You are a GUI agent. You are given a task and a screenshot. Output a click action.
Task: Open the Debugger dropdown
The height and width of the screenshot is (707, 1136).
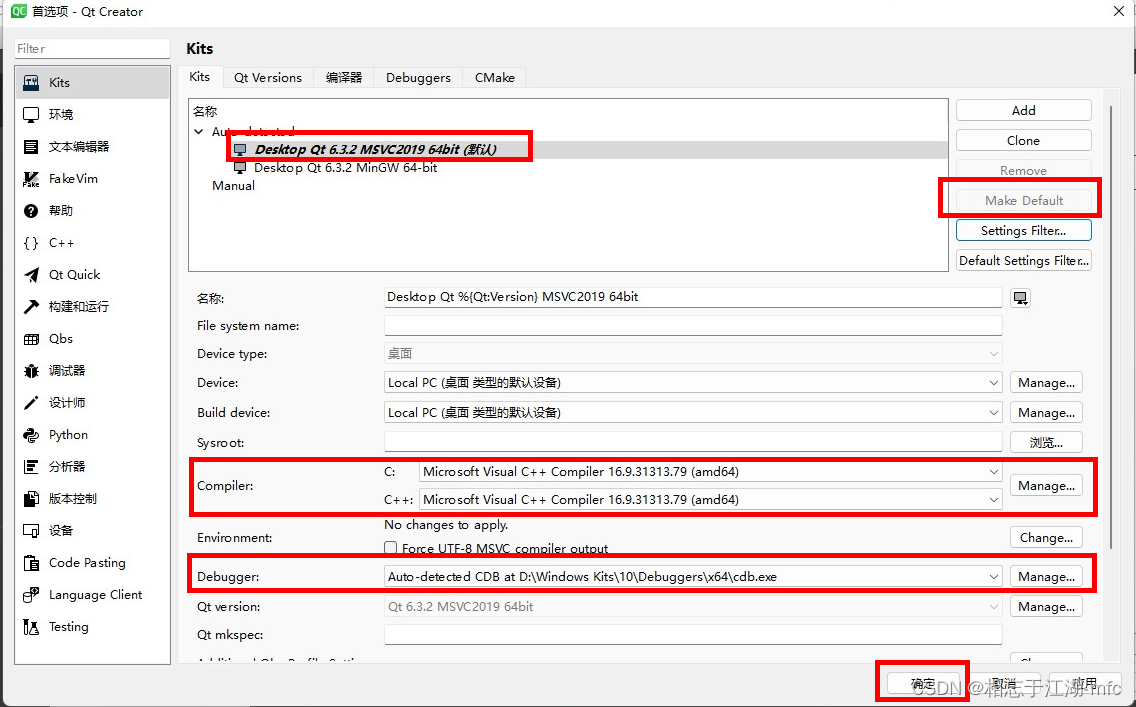click(x=693, y=577)
